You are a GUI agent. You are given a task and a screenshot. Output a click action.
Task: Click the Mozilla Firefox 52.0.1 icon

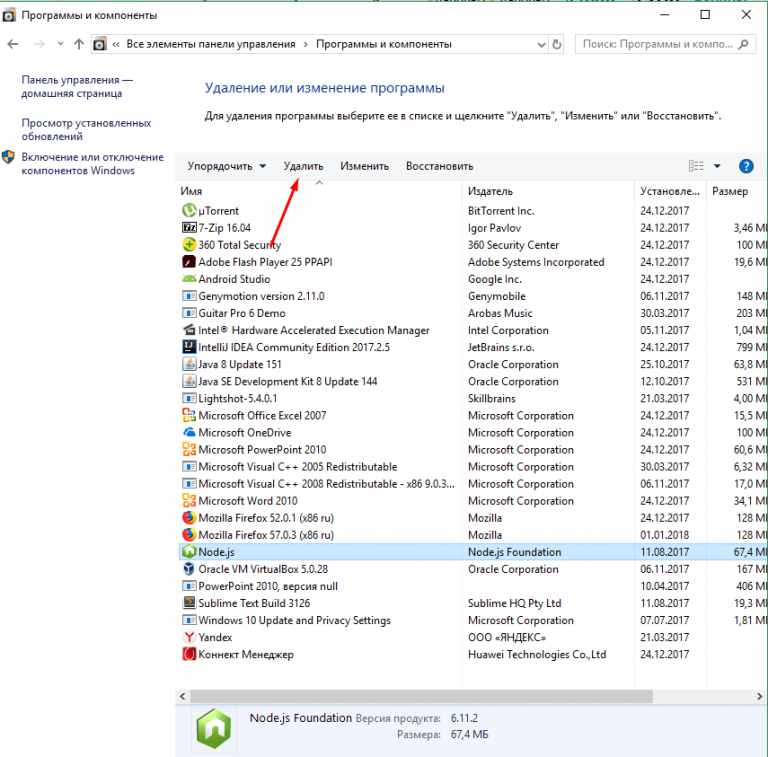[x=189, y=518]
